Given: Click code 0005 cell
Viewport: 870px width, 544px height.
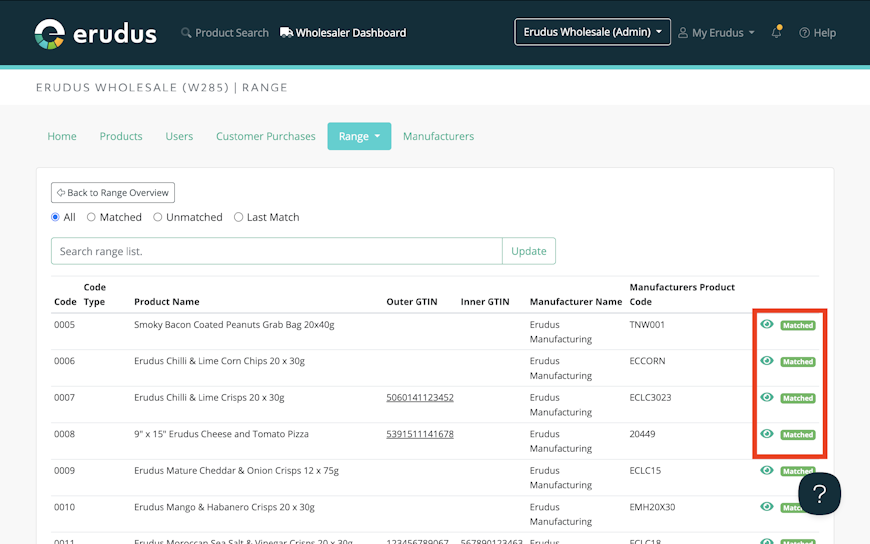Looking at the screenshot, I should (64, 325).
